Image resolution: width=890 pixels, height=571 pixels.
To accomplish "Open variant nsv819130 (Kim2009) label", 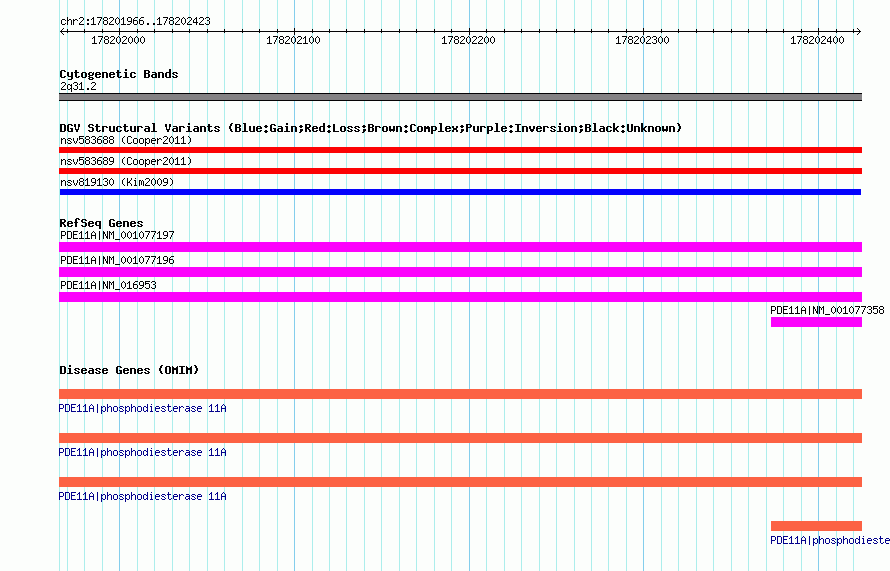I will pyautogui.click(x=117, y=182).
